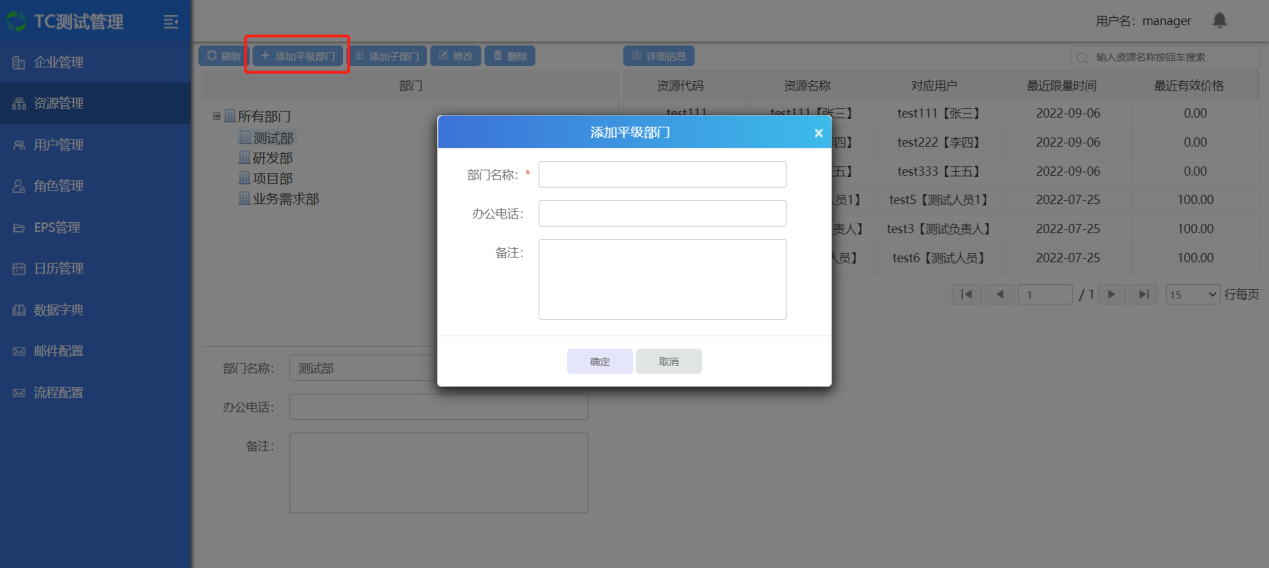Viewport: 1269px width, 568px height.
Task: Click the 确定 confirm button
Action: click(600, 361)
